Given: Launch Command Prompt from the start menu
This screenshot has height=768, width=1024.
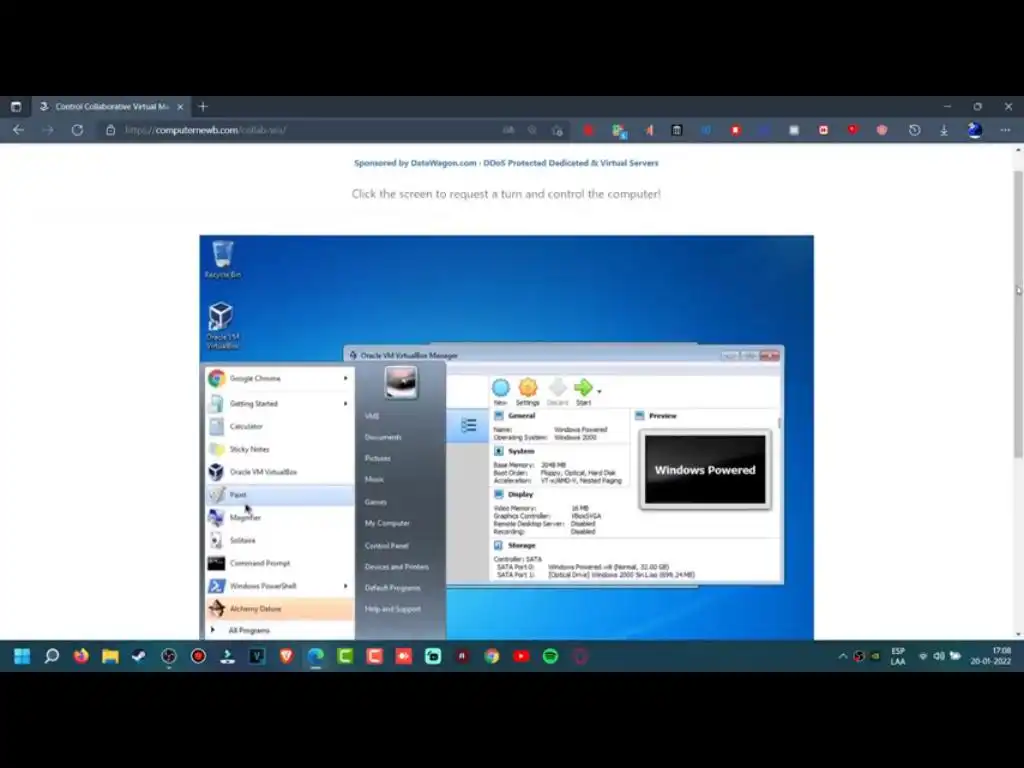Looking at the screenshot, I should click(x=280, y=564).
